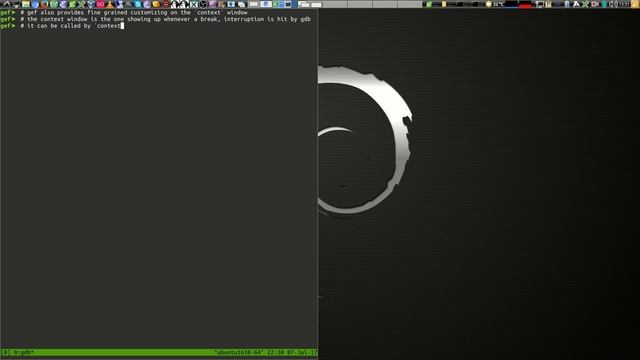This screenshot has width=640, height=360.
Task: Click the pink circular launcher icon
Action: pos(100,4)
